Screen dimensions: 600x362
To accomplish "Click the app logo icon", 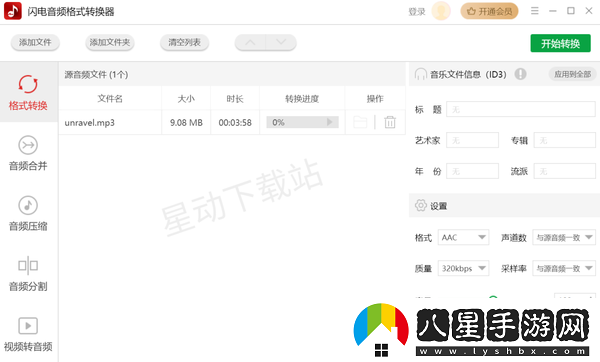I will pos(13,11).
